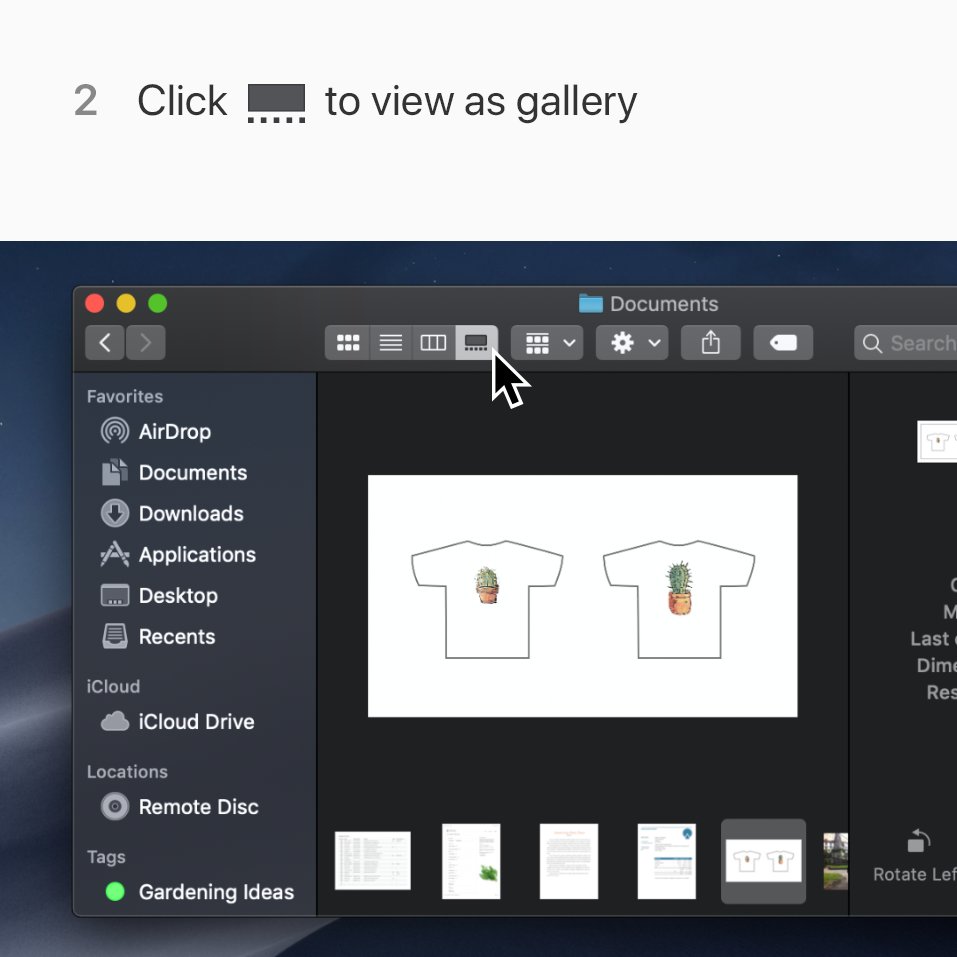Screen dimensions: 957x957
Task: Switch to icon view in Finder toolbar
Action: click(x=348, y=342)
